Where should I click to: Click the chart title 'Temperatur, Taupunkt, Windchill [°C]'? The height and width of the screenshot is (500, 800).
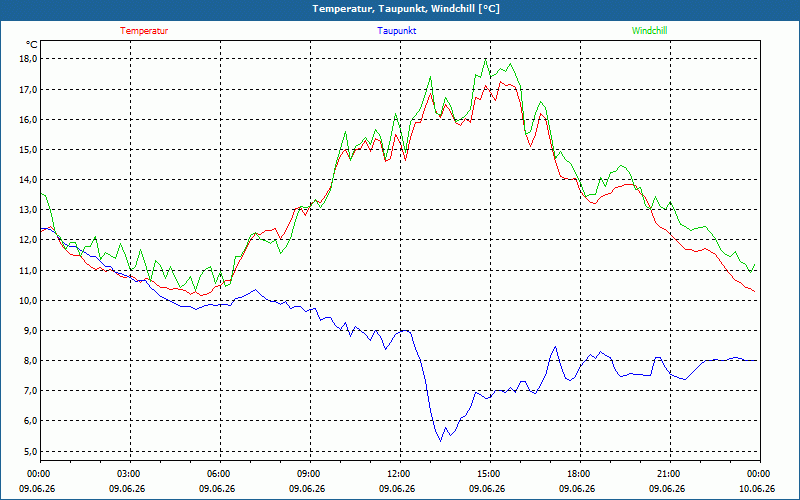(x=406, y=9)
